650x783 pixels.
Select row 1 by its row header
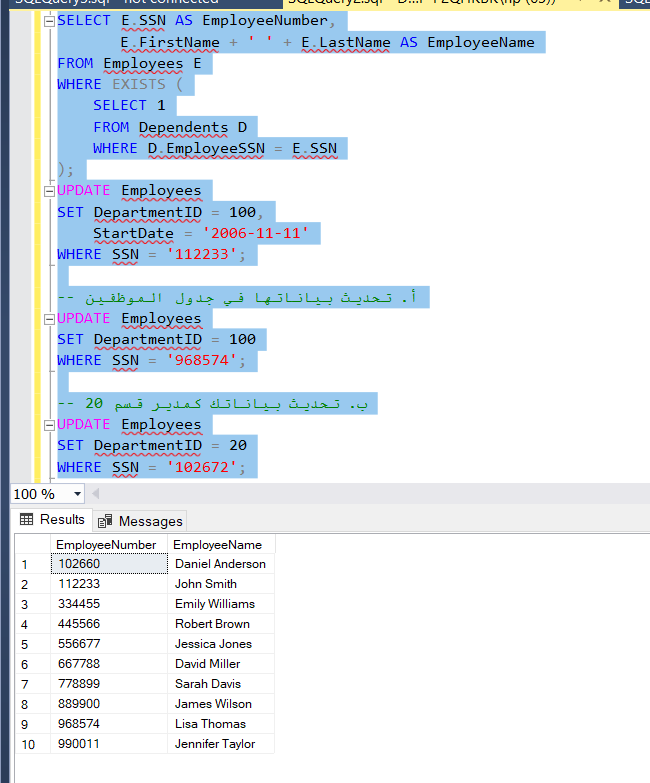point(30,564)
